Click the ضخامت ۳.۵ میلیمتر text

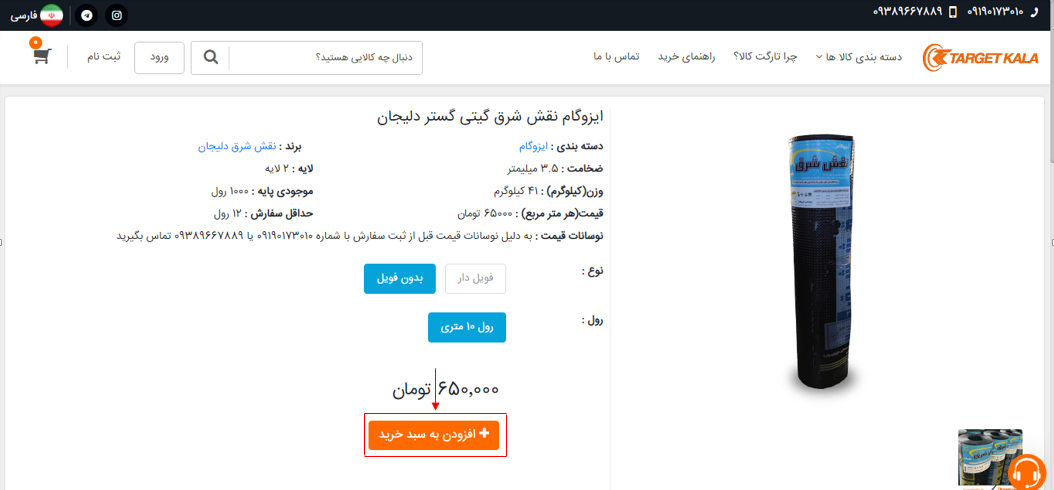coord(555,168)
